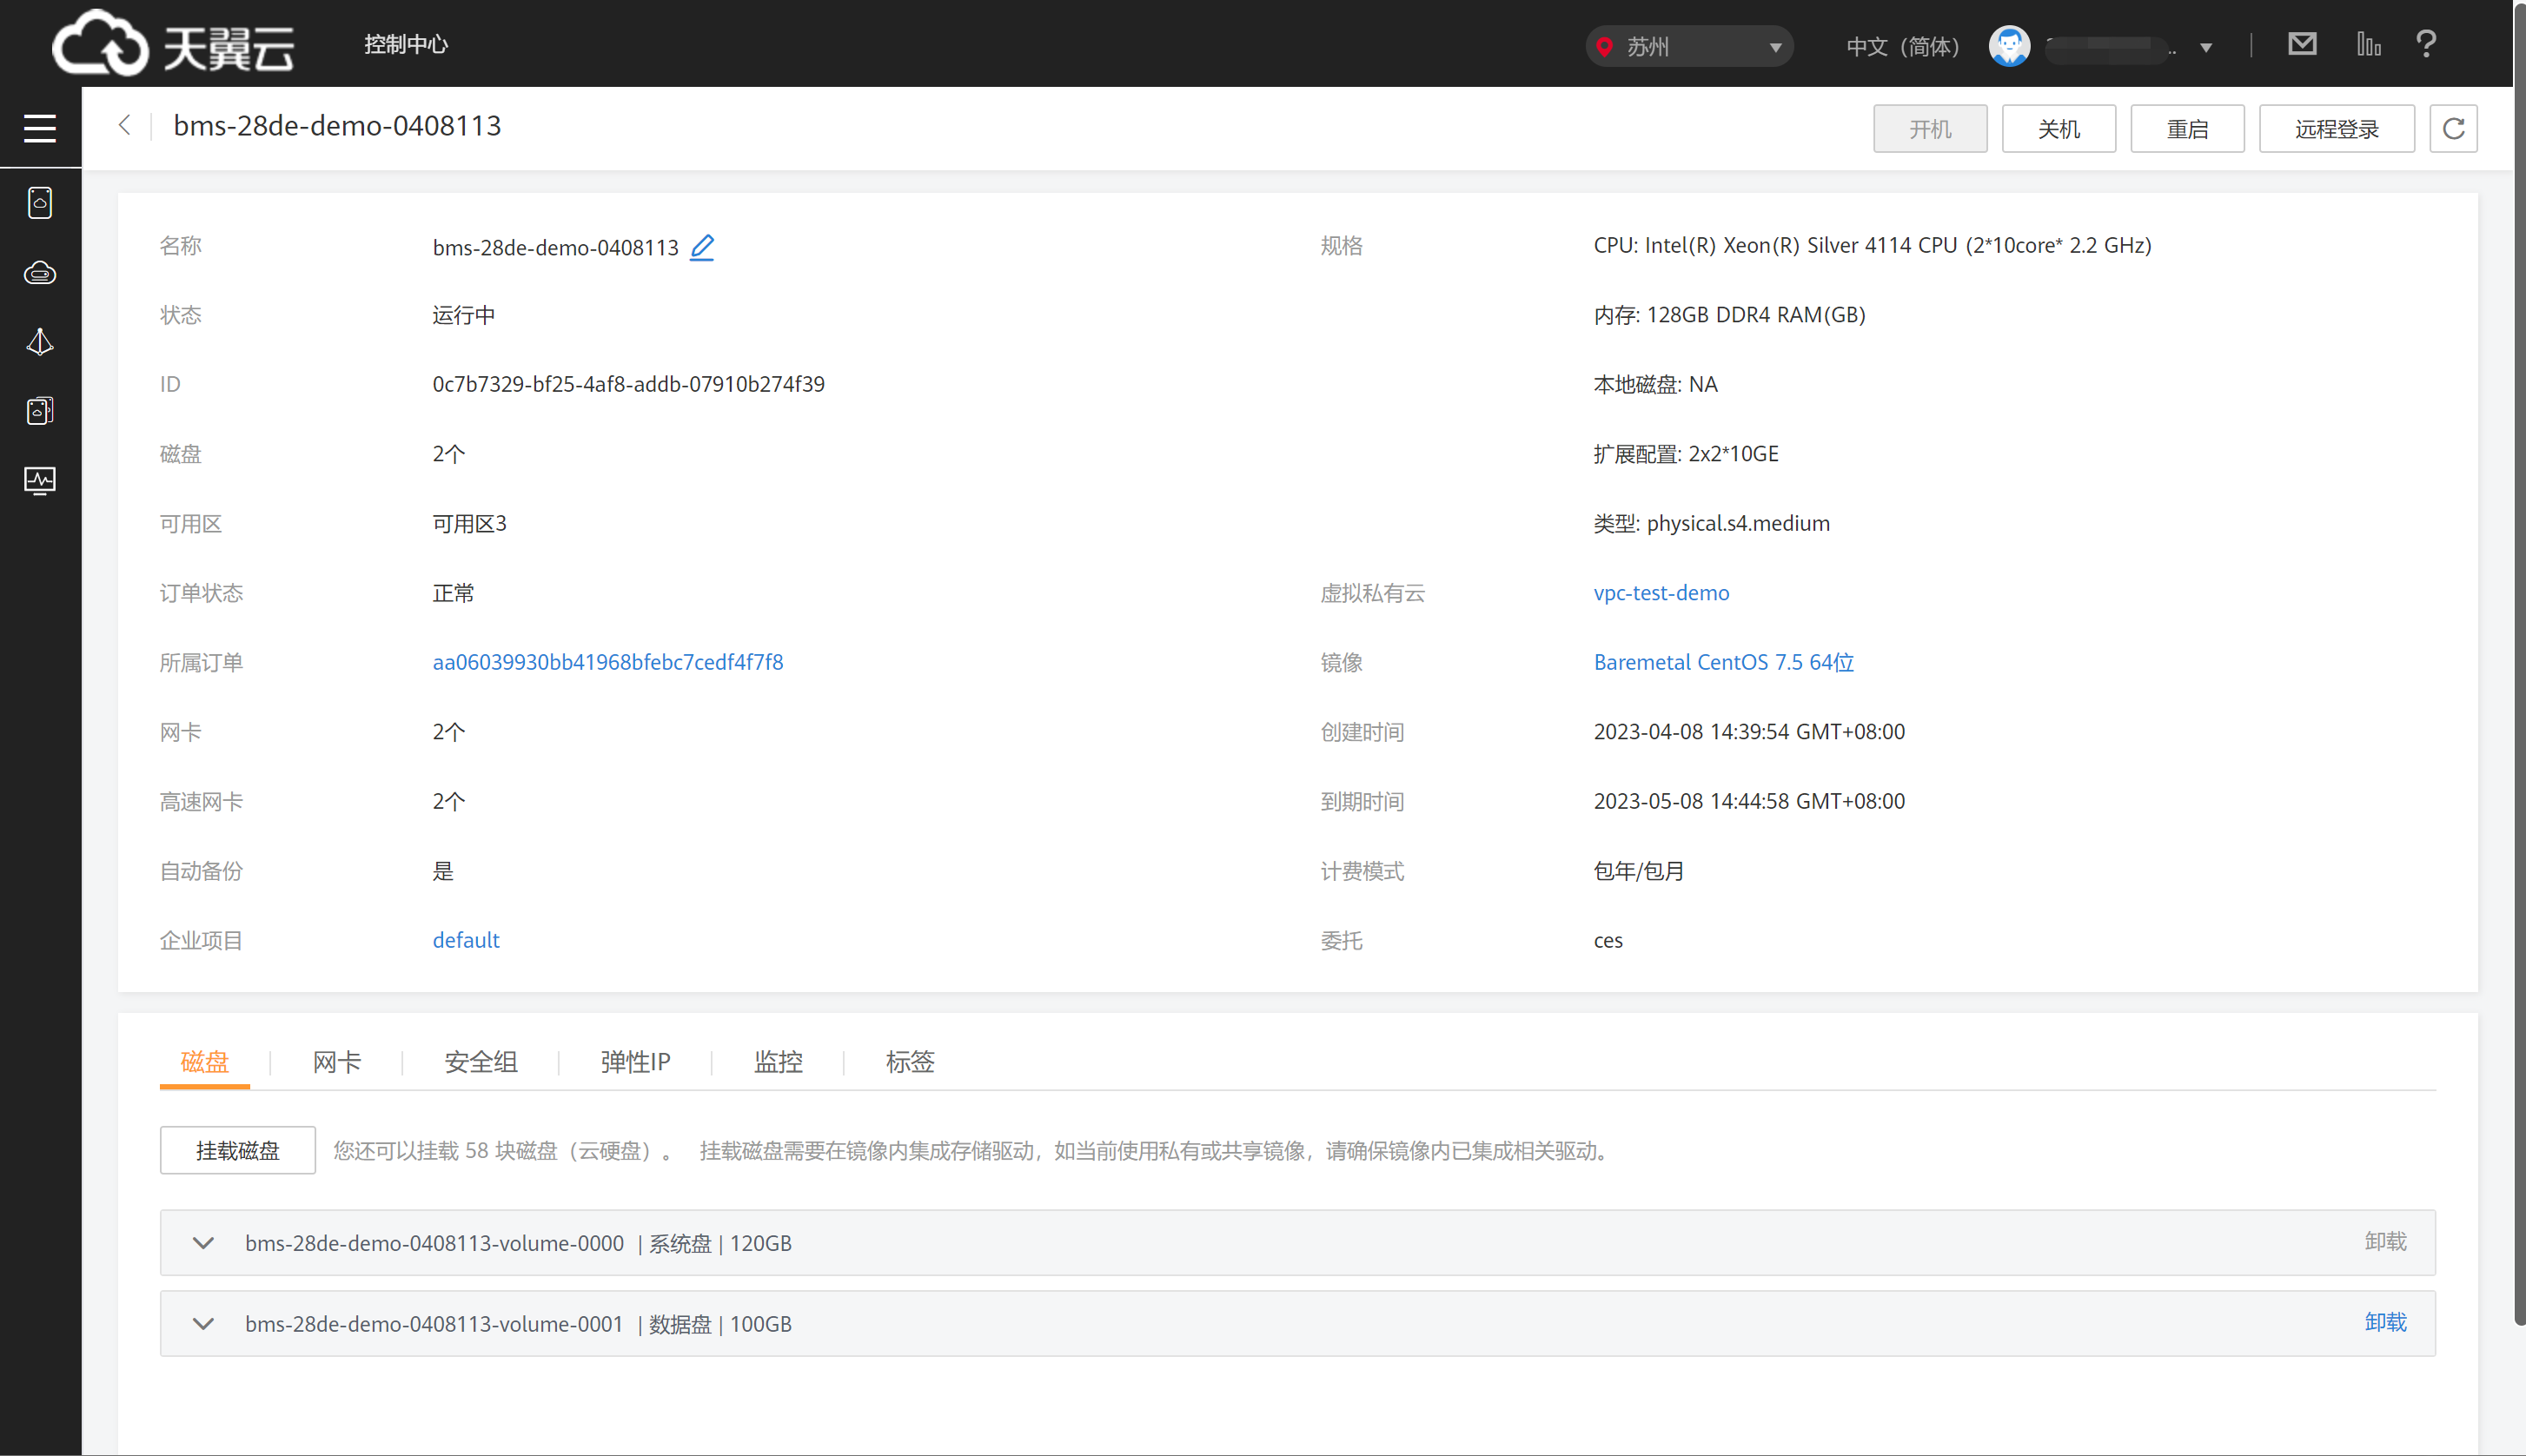Click the help question mark icon
Screen dimensions: 2526x1456
pos(2426,45)
